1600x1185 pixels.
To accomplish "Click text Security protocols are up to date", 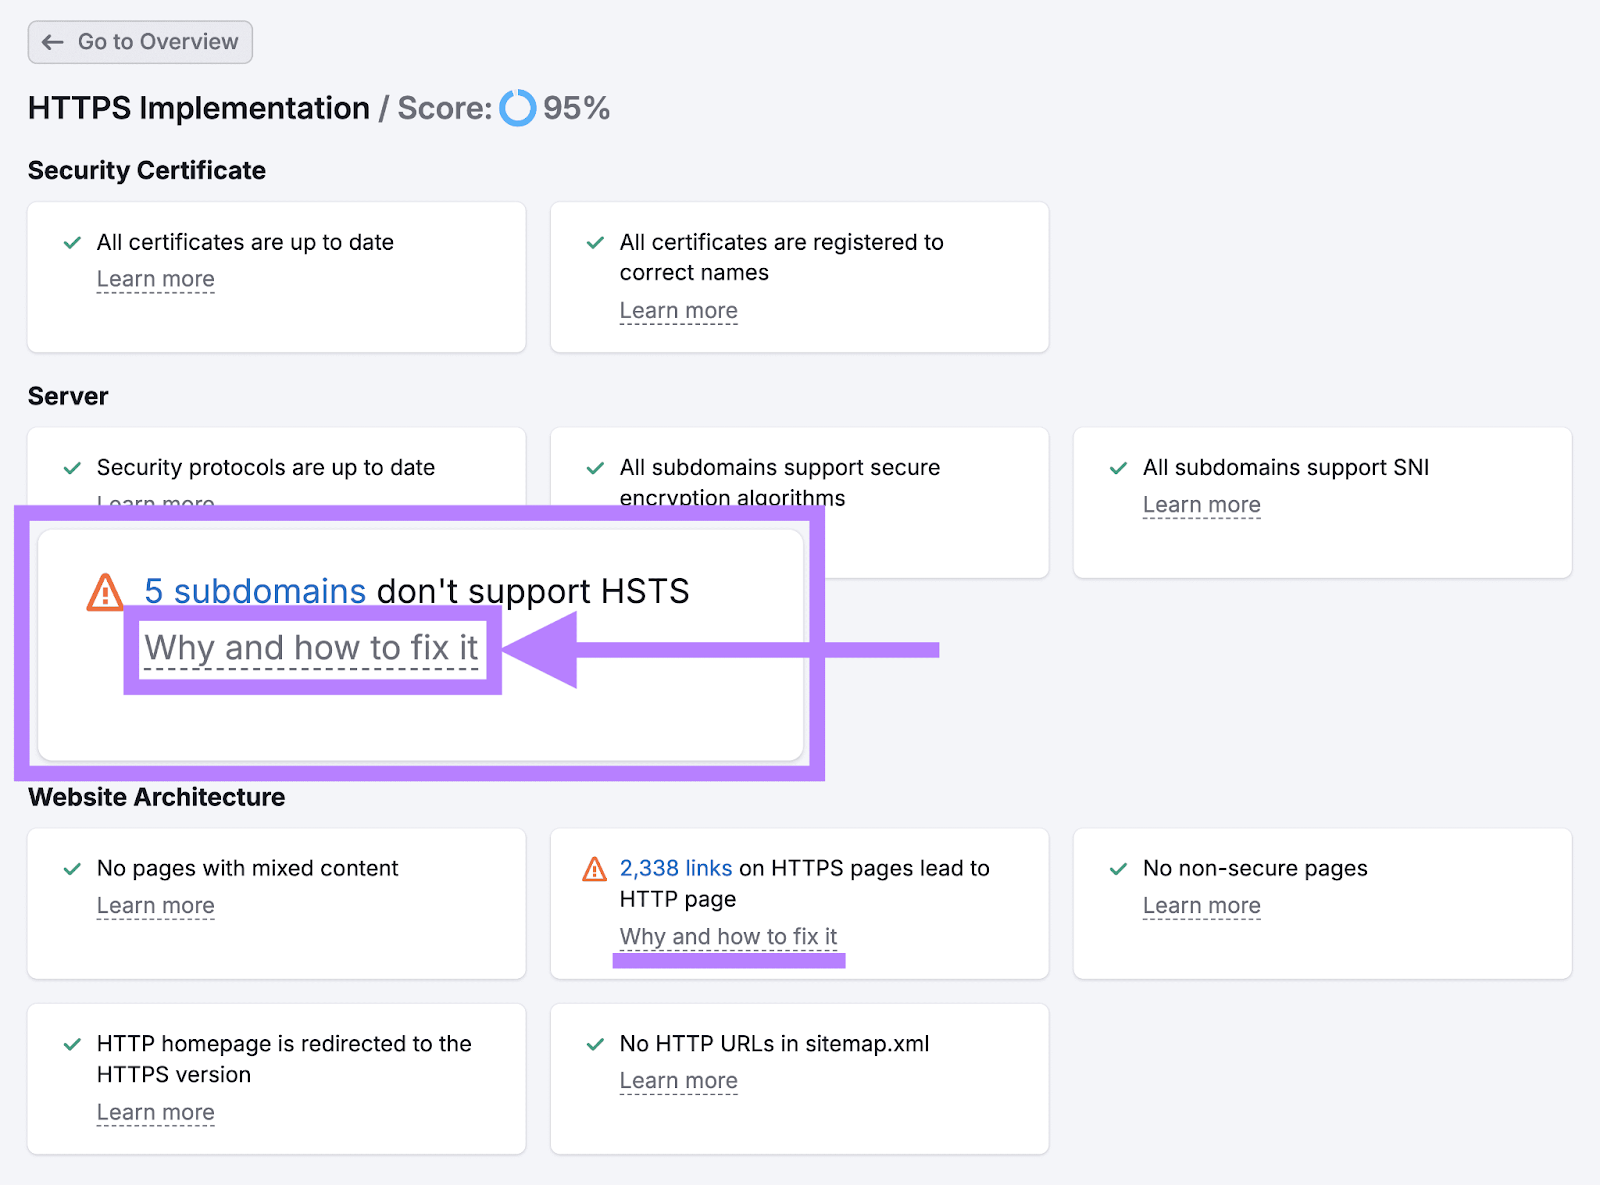I will (x=266, y=467).
